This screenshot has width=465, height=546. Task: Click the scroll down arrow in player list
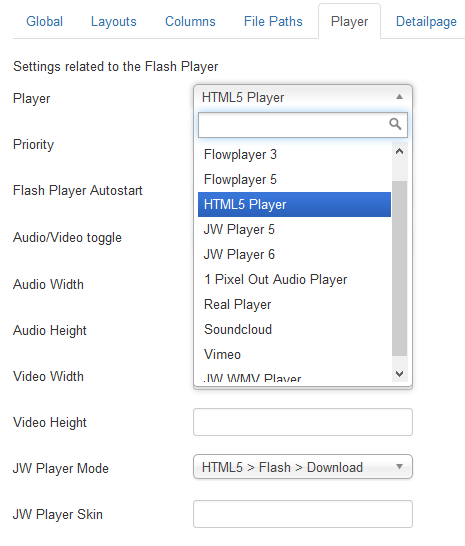click(x=400, y=374)
